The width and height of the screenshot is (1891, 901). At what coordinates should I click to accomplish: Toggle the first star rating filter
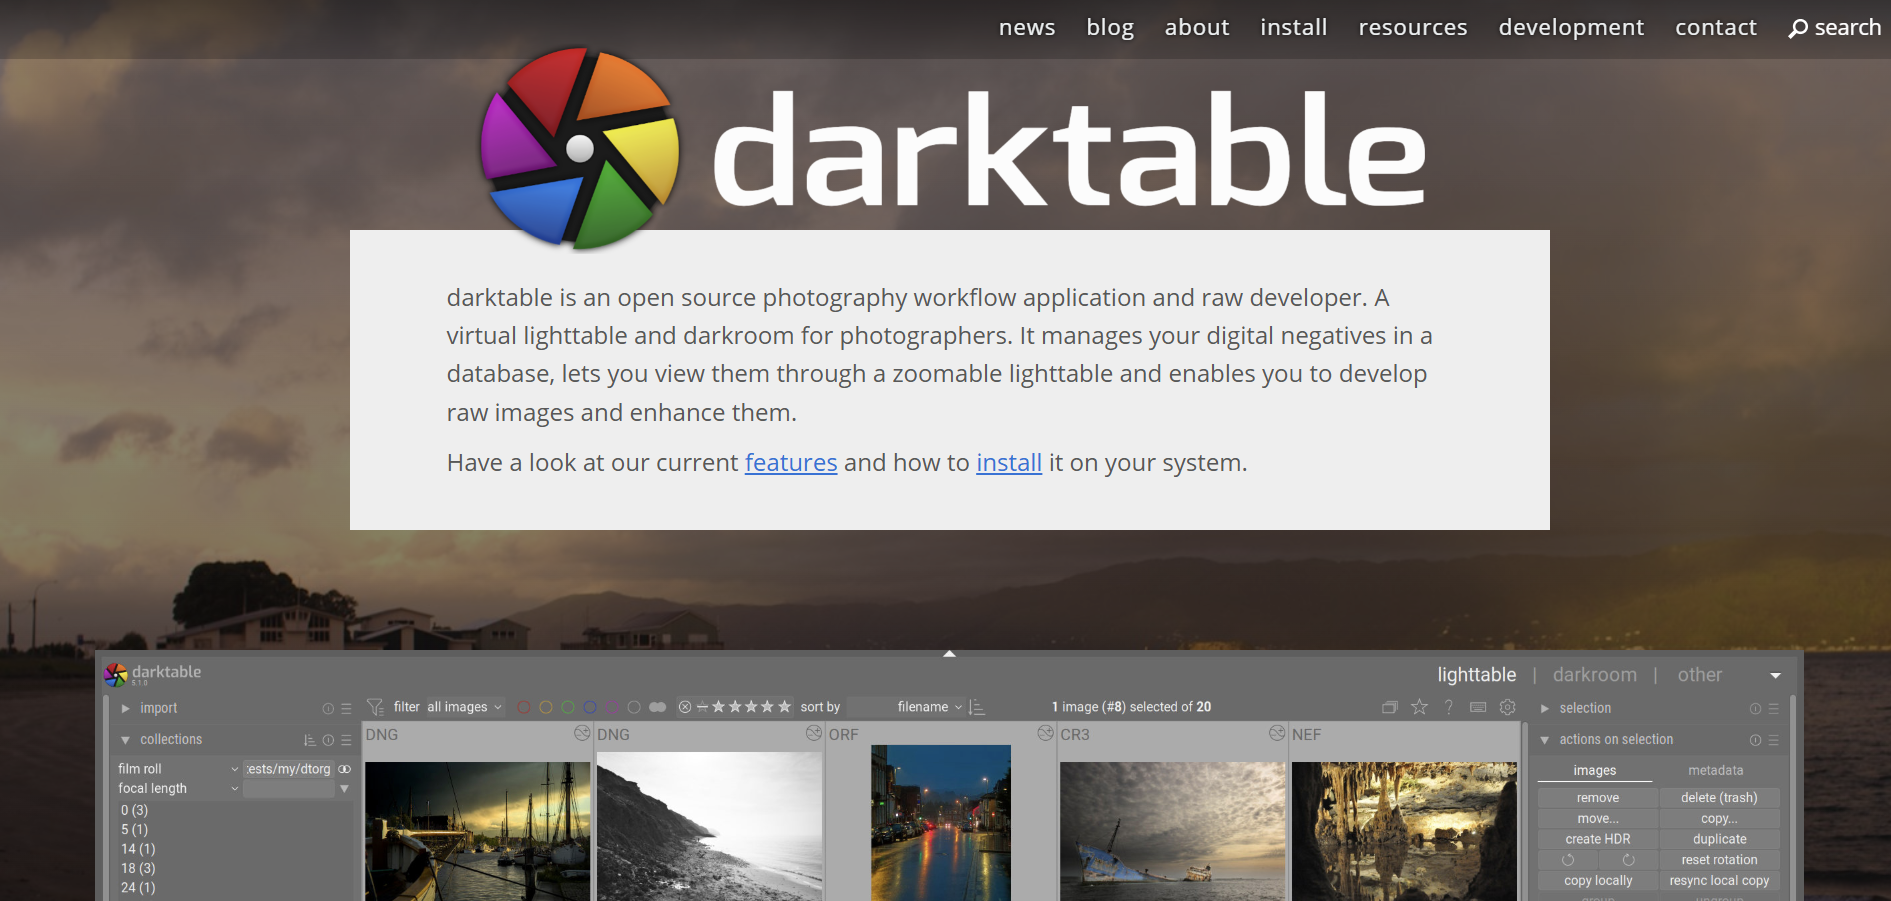pyautogui.click(x=718, y=707)
